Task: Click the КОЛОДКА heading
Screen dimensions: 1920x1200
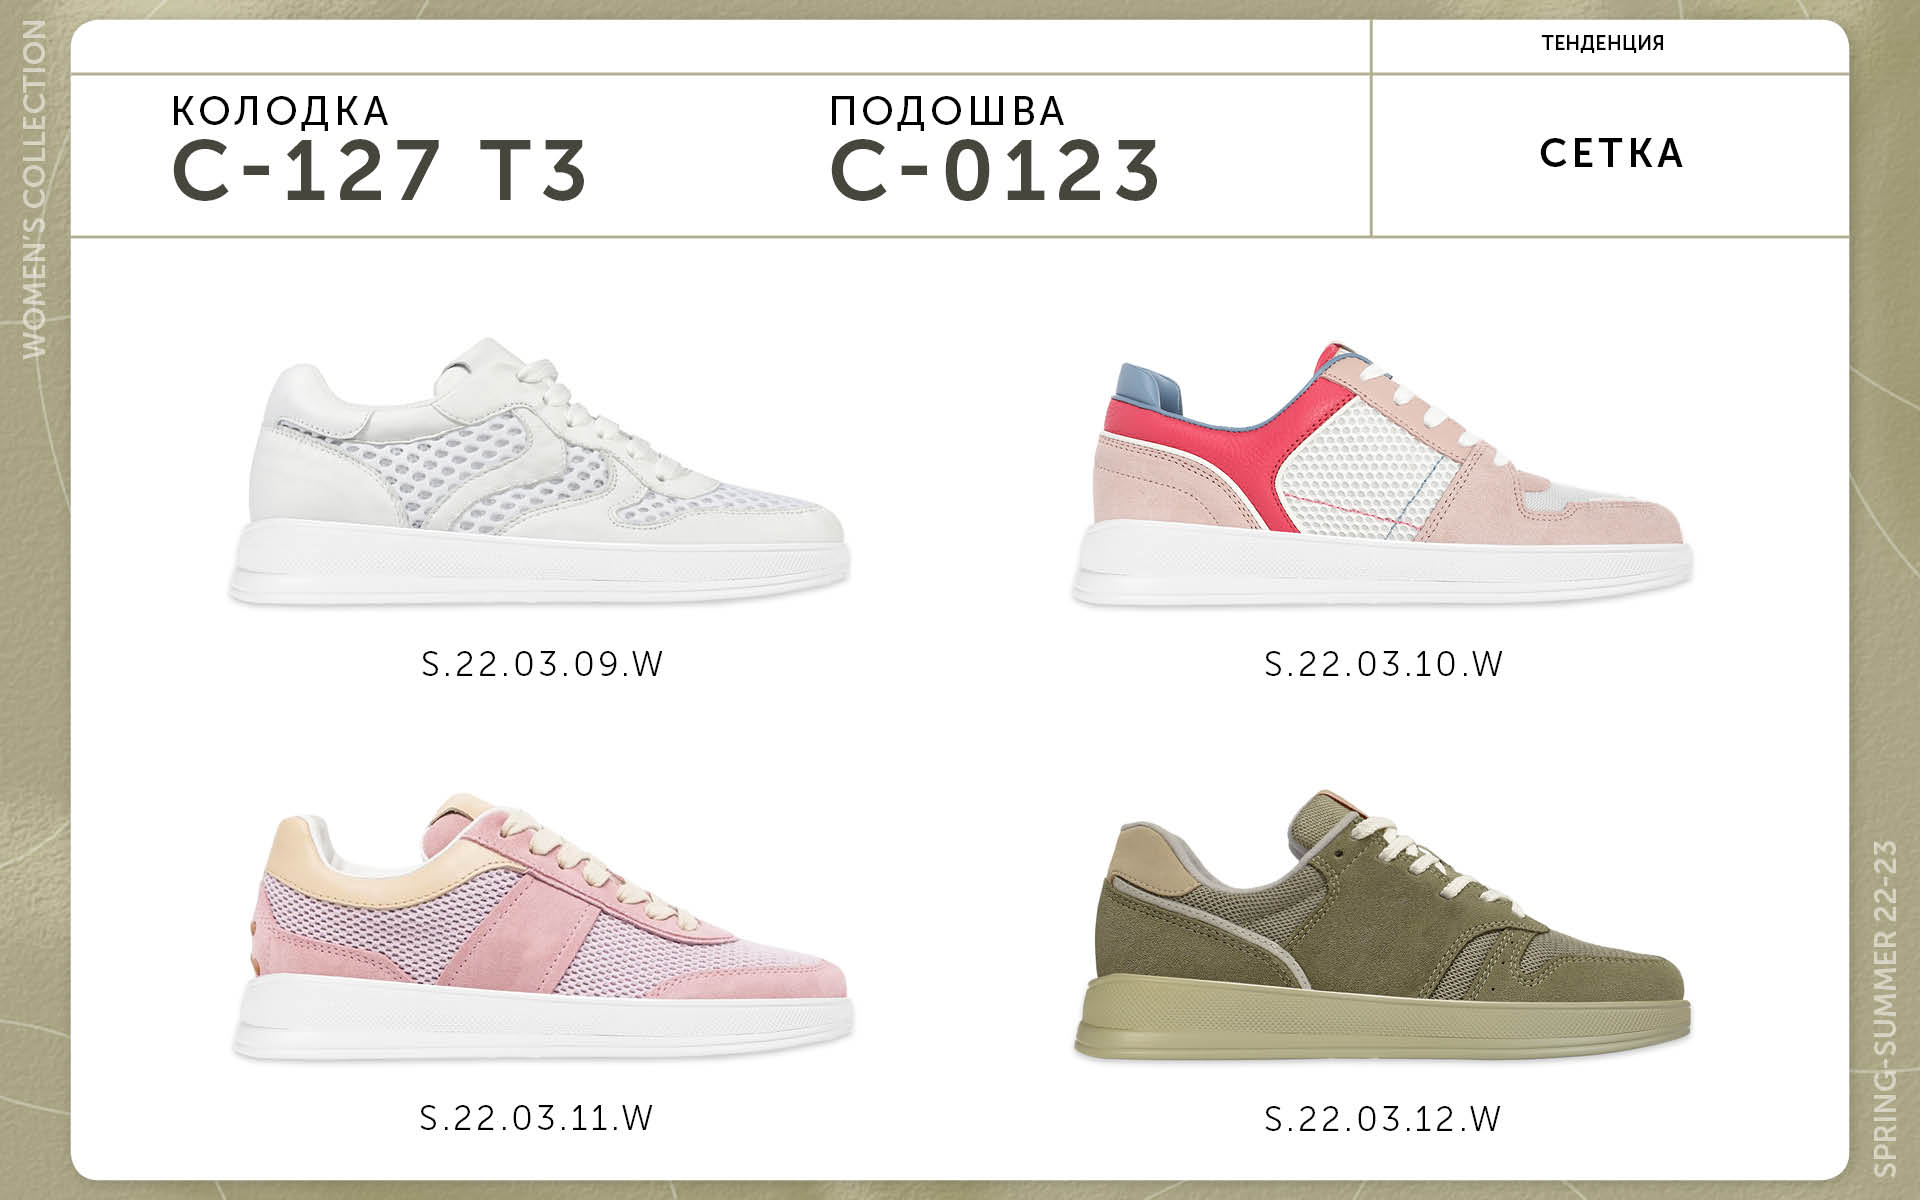Action: 281,111
